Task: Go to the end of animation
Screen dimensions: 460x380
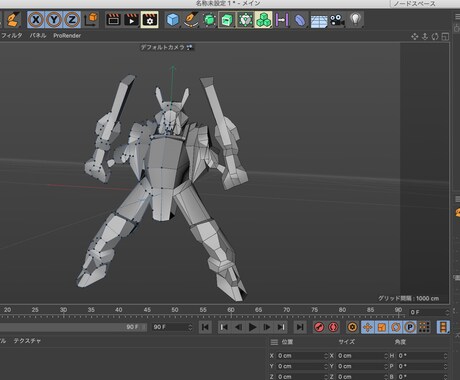Action: coord(300,327)
